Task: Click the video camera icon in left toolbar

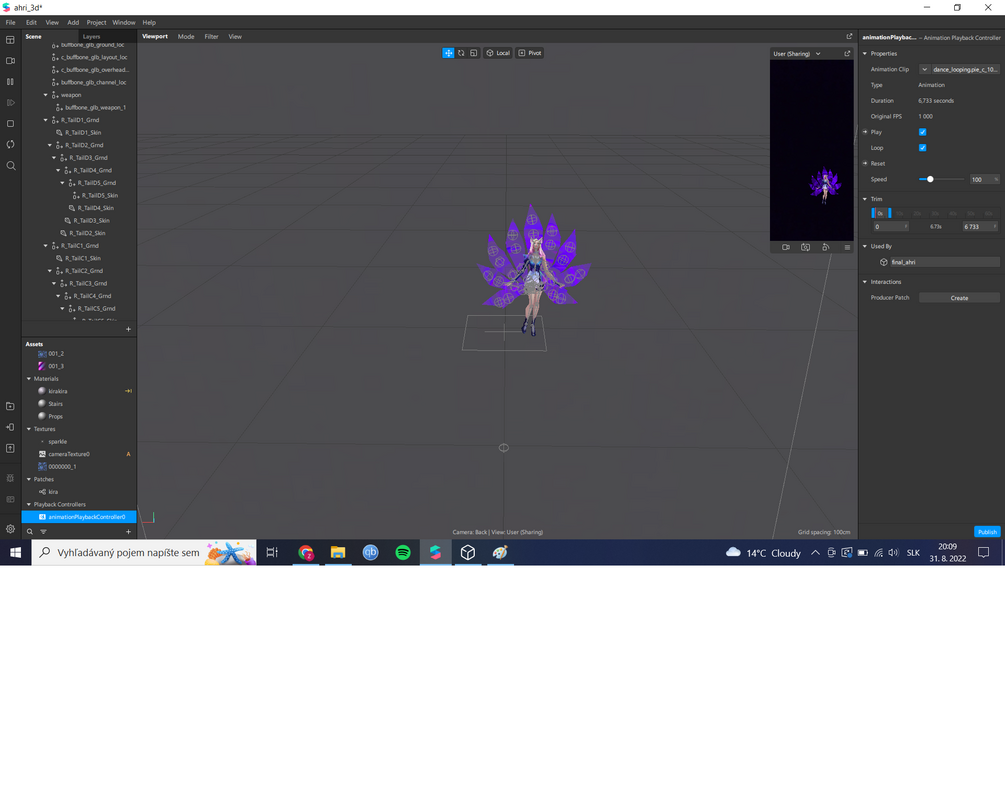Action: (10, 61)
